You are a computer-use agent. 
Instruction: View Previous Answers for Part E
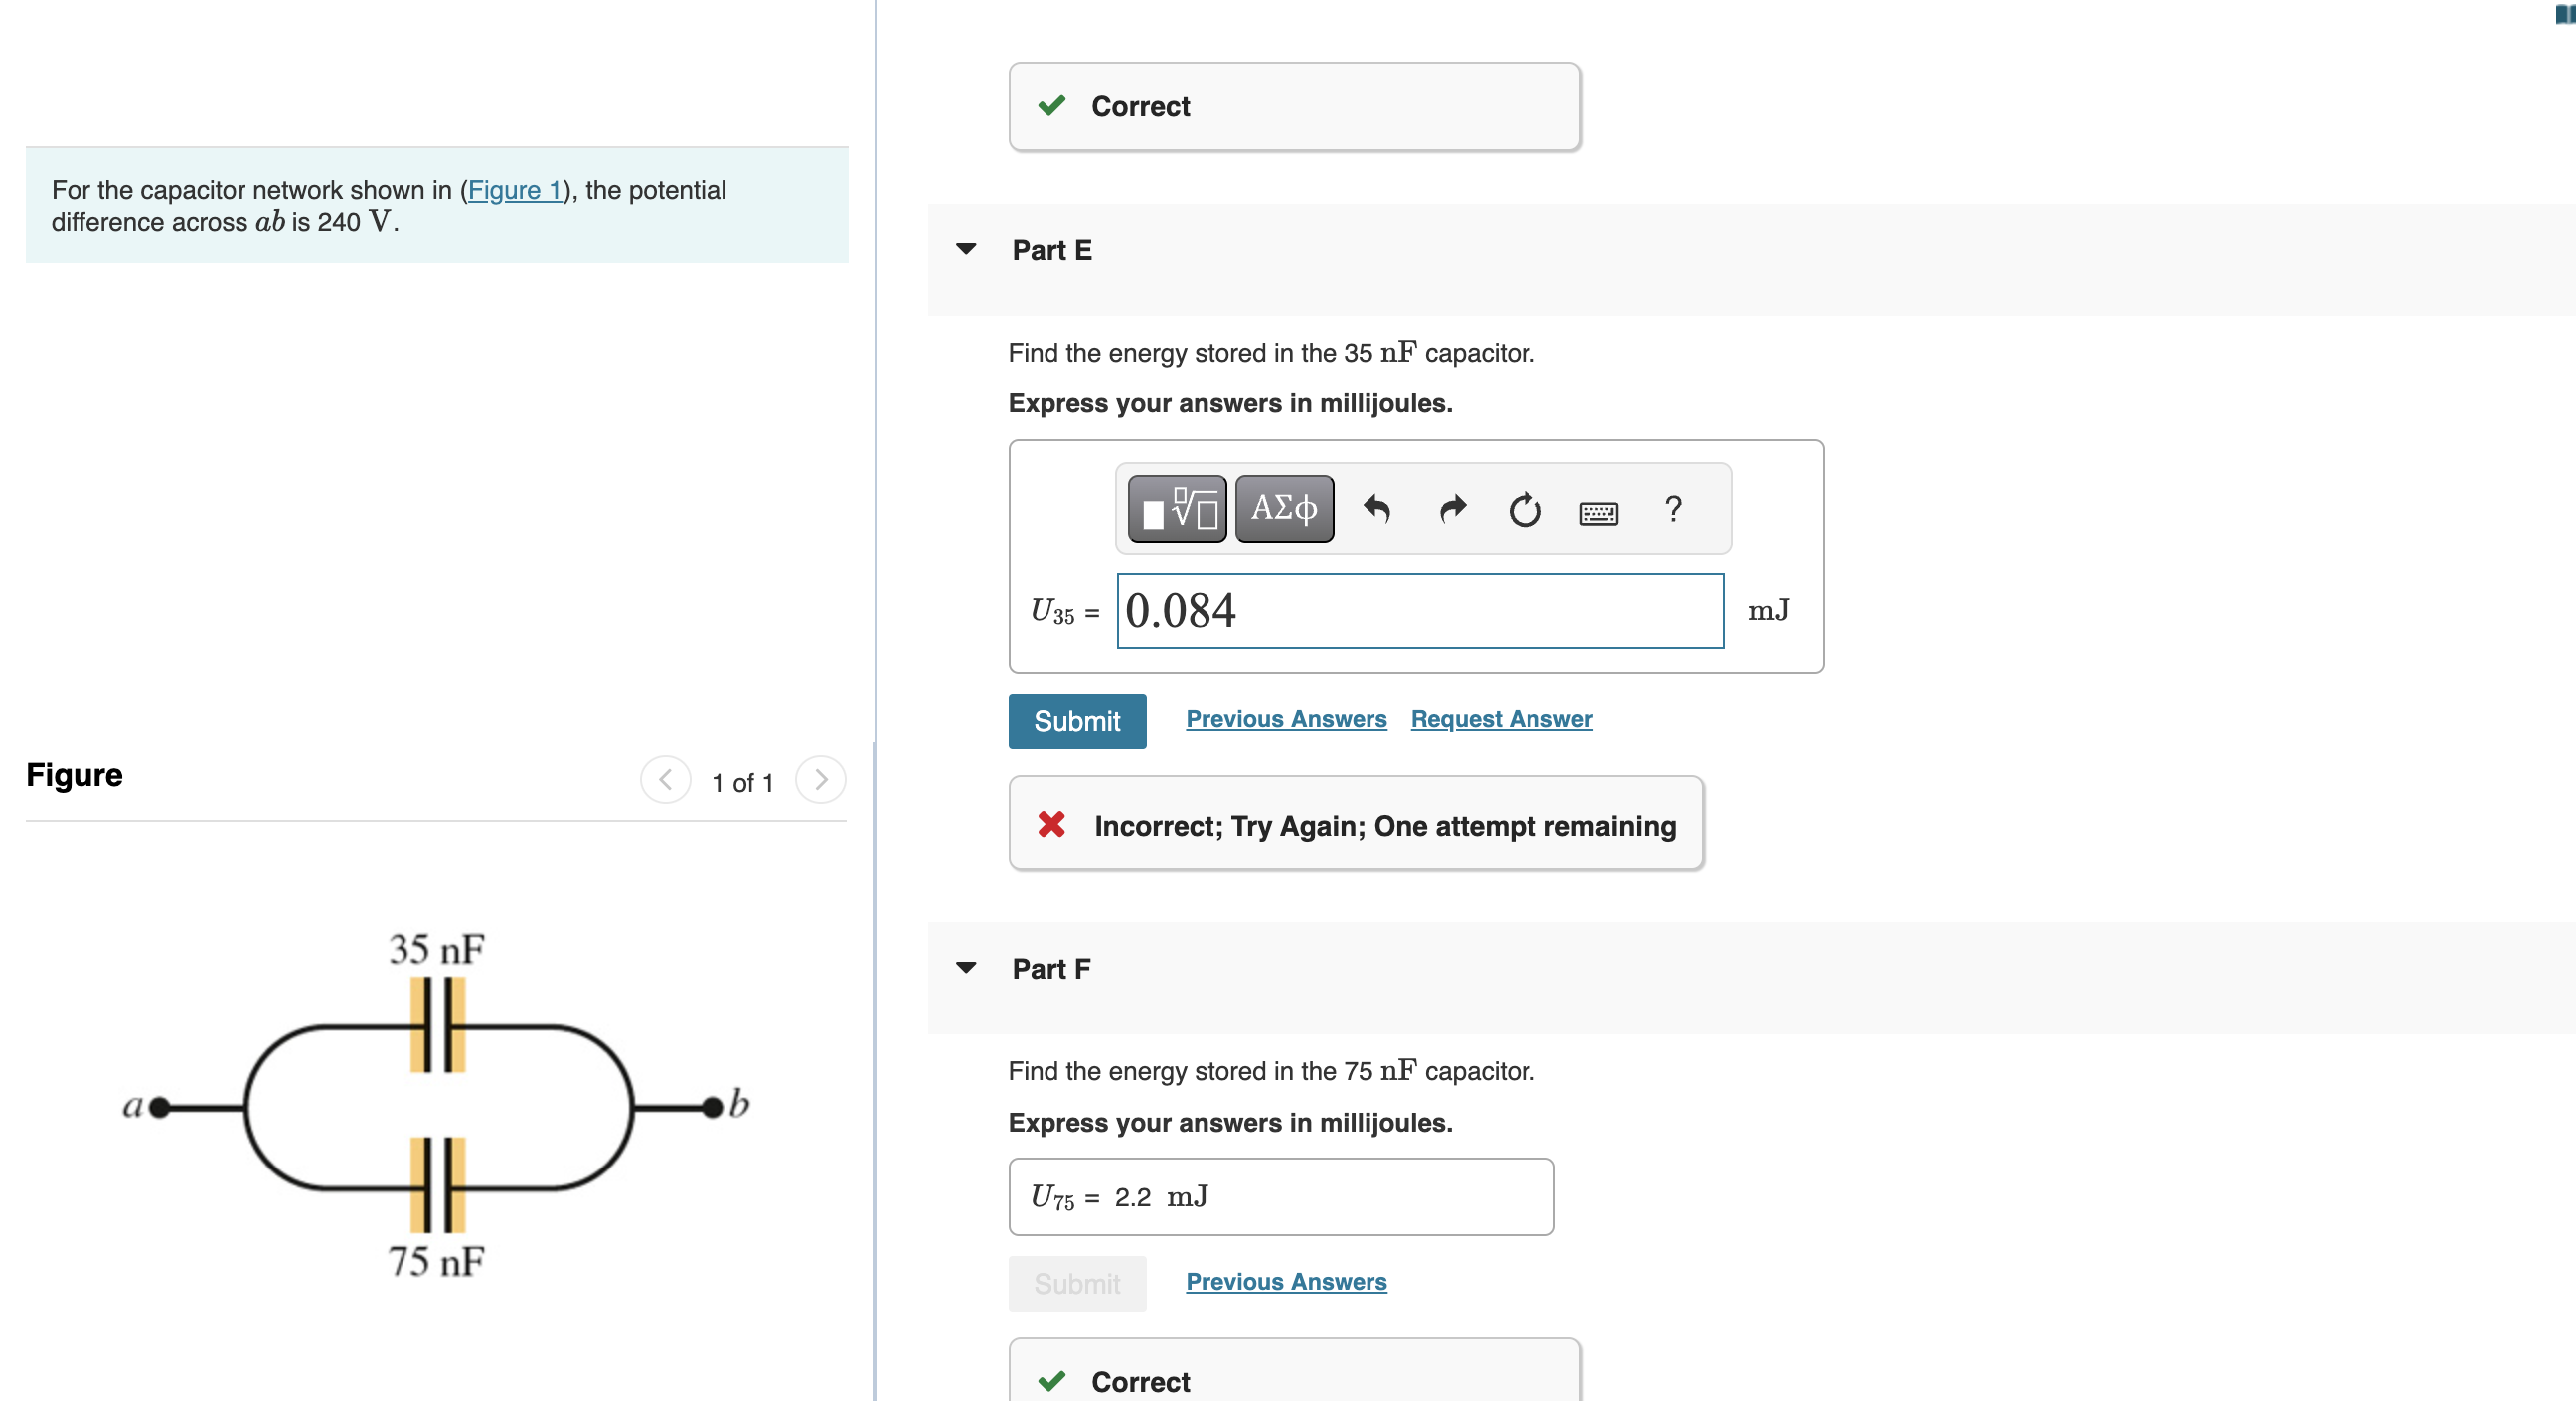tap(1285, 719)
